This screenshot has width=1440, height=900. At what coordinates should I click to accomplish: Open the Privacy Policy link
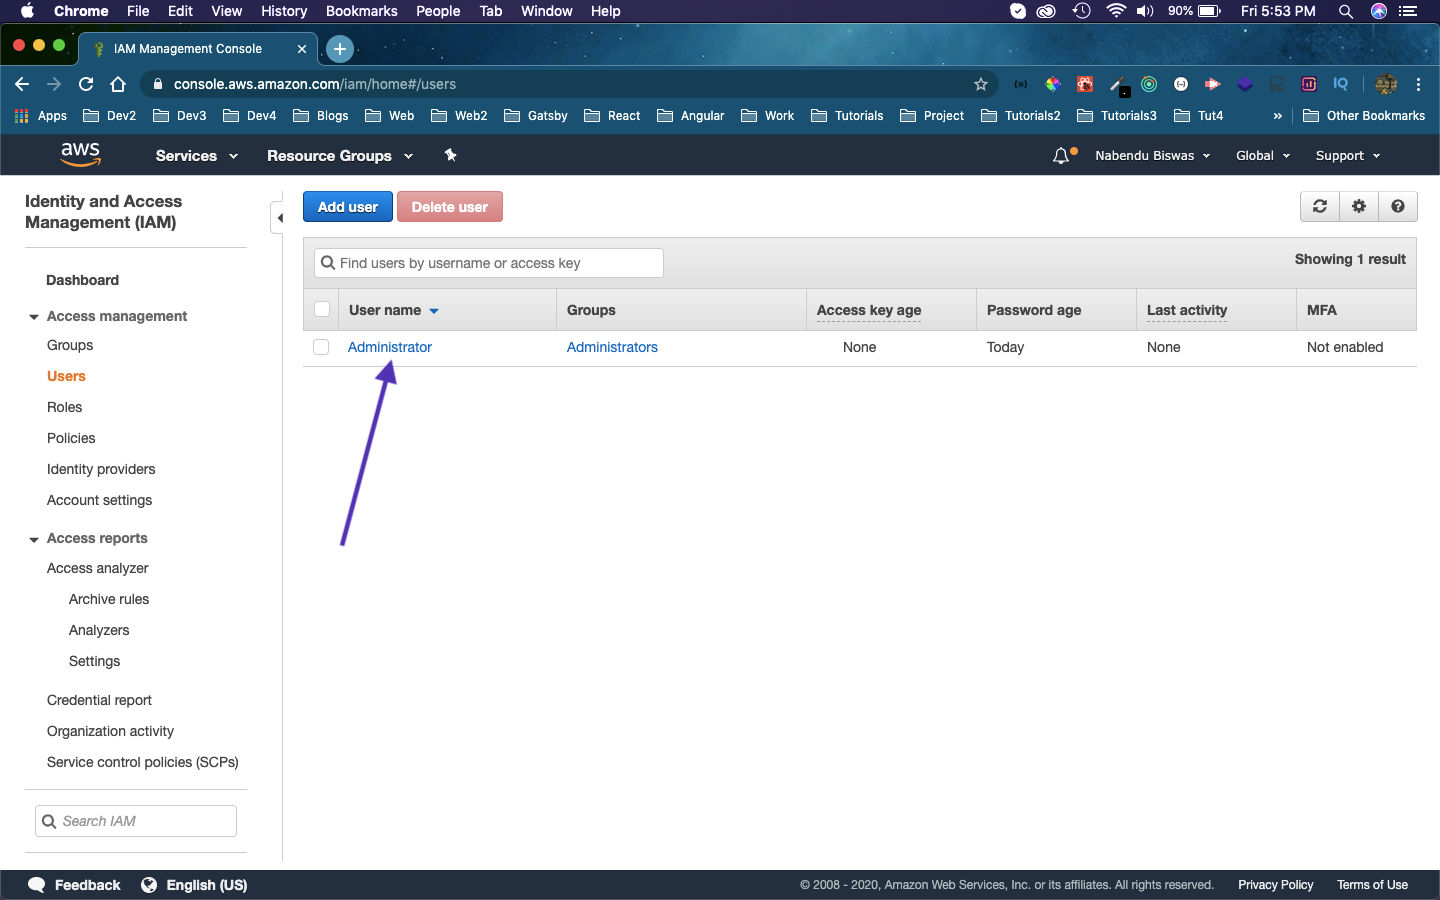pos(1275,885)
